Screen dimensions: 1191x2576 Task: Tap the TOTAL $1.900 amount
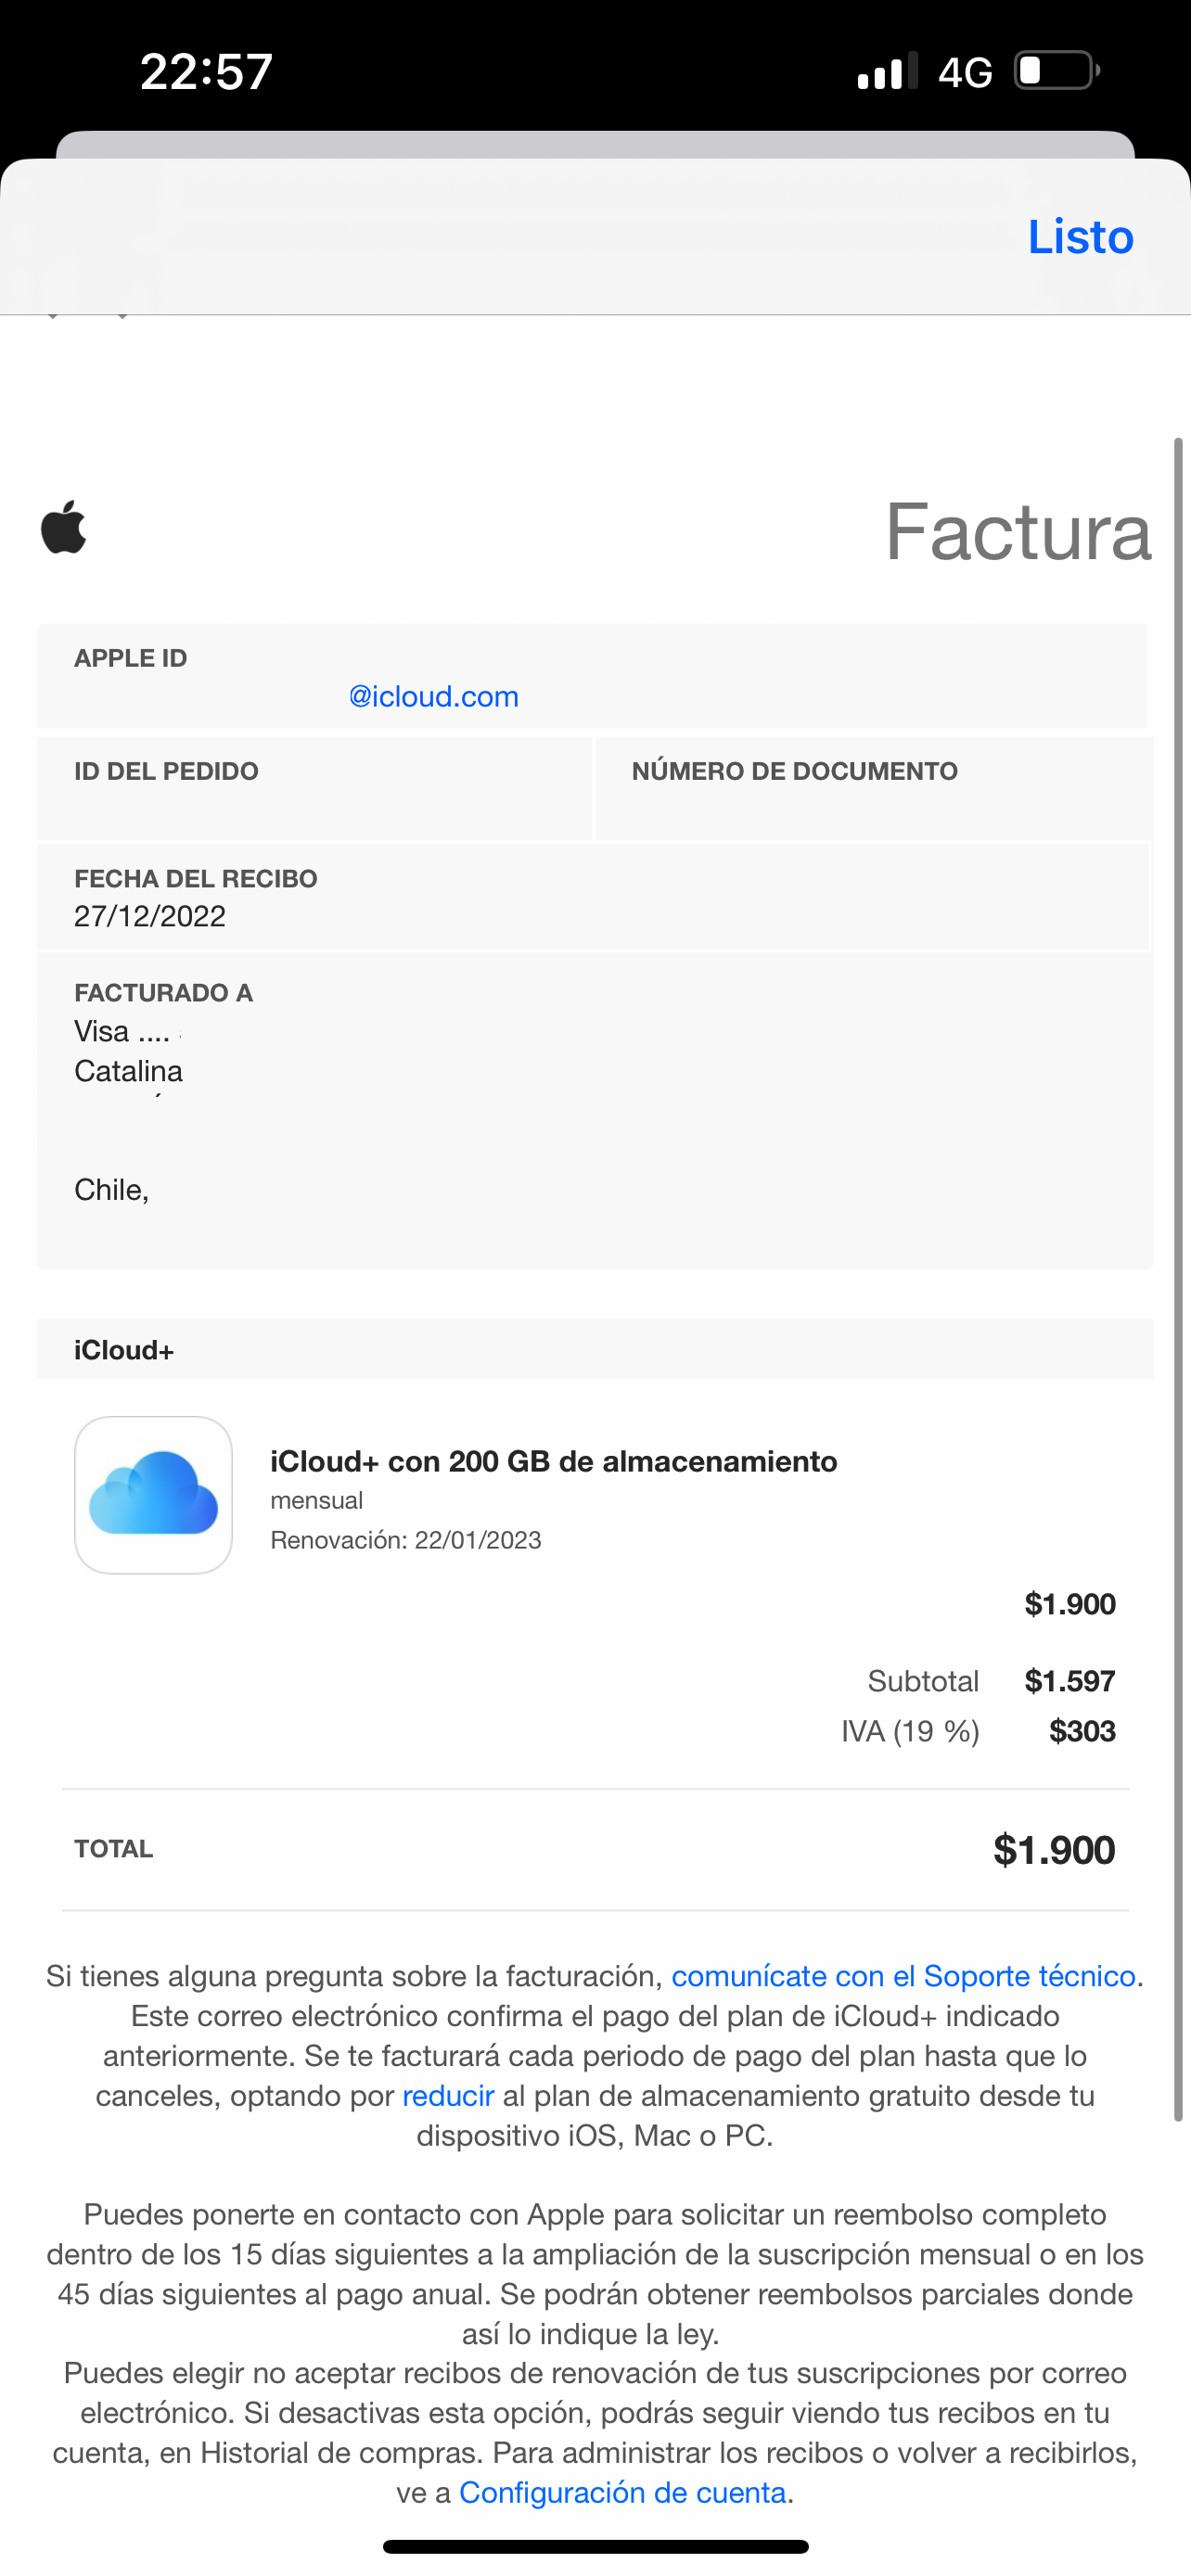(1053, 1850)
